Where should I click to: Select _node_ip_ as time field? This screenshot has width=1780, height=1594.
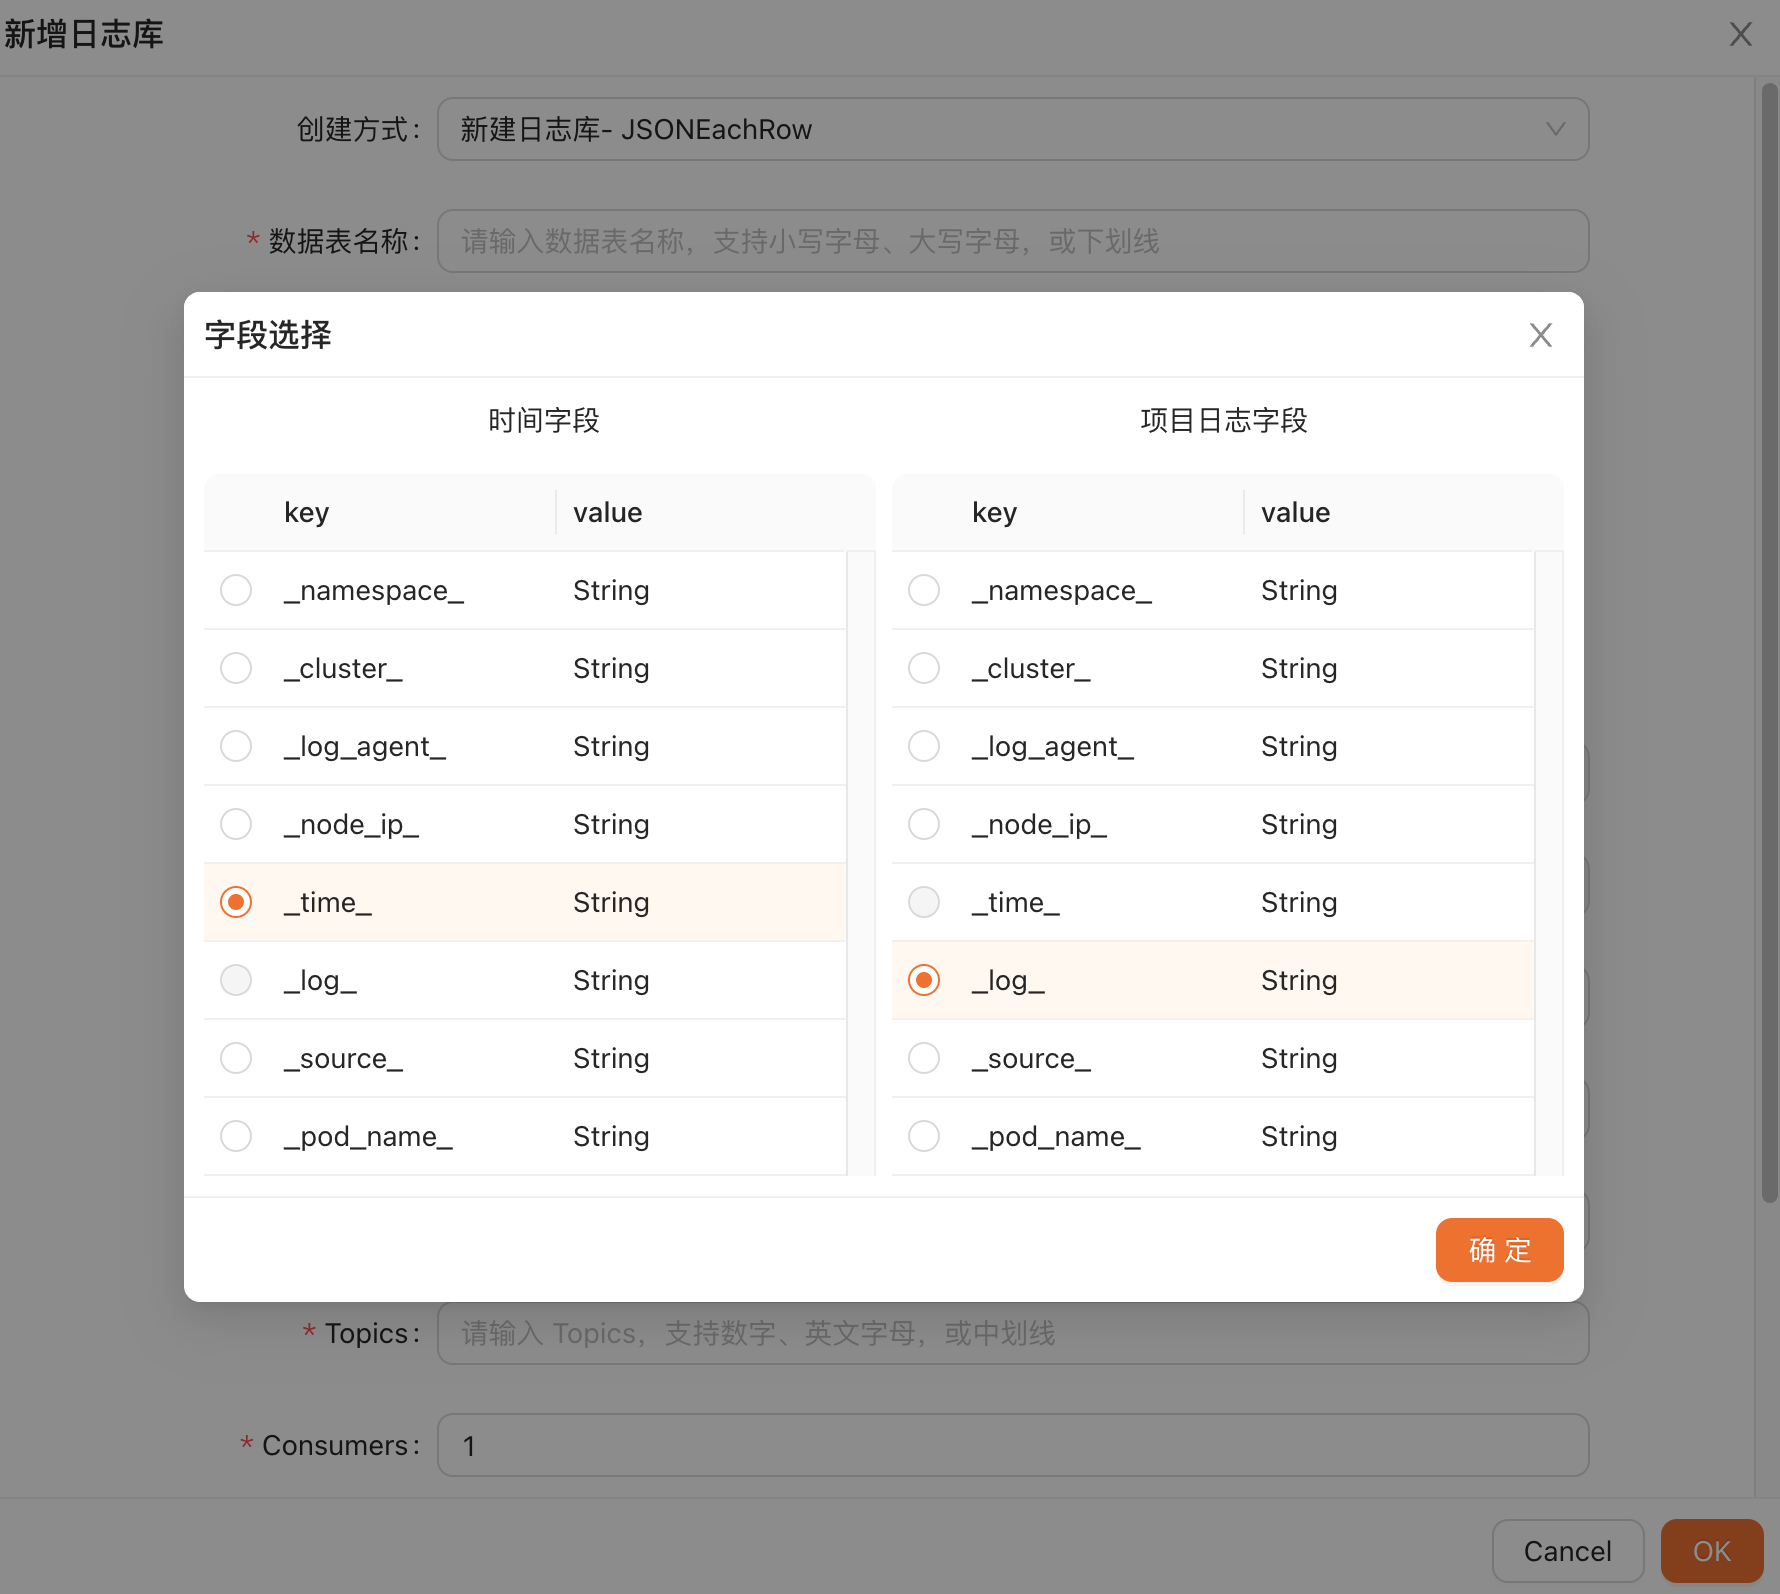(x=236, y=824)
